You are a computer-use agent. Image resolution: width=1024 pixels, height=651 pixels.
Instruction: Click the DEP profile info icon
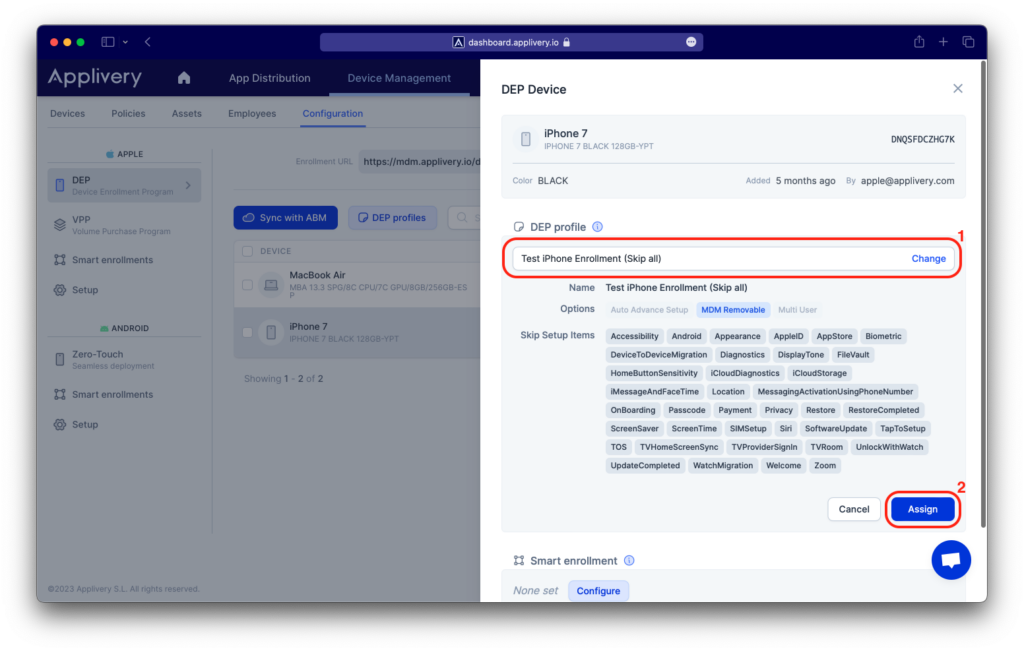coord(597,227)
